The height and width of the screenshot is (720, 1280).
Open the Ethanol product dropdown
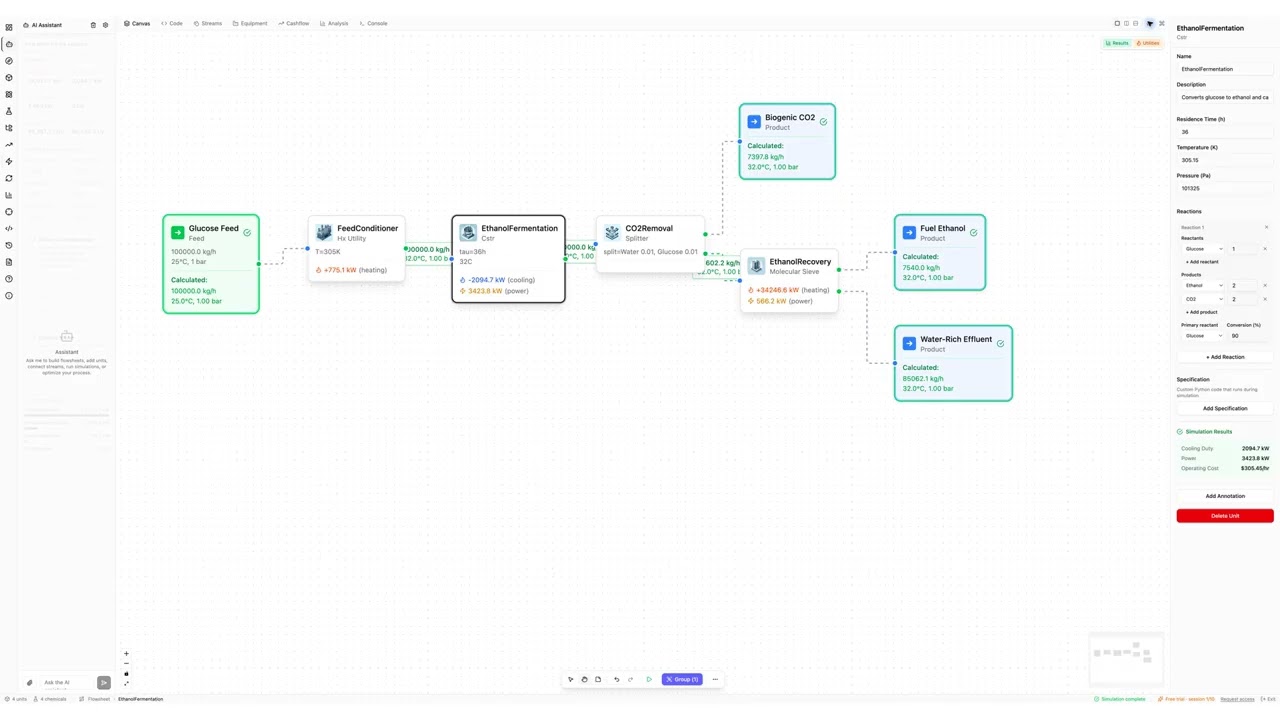click(1203, 285)
